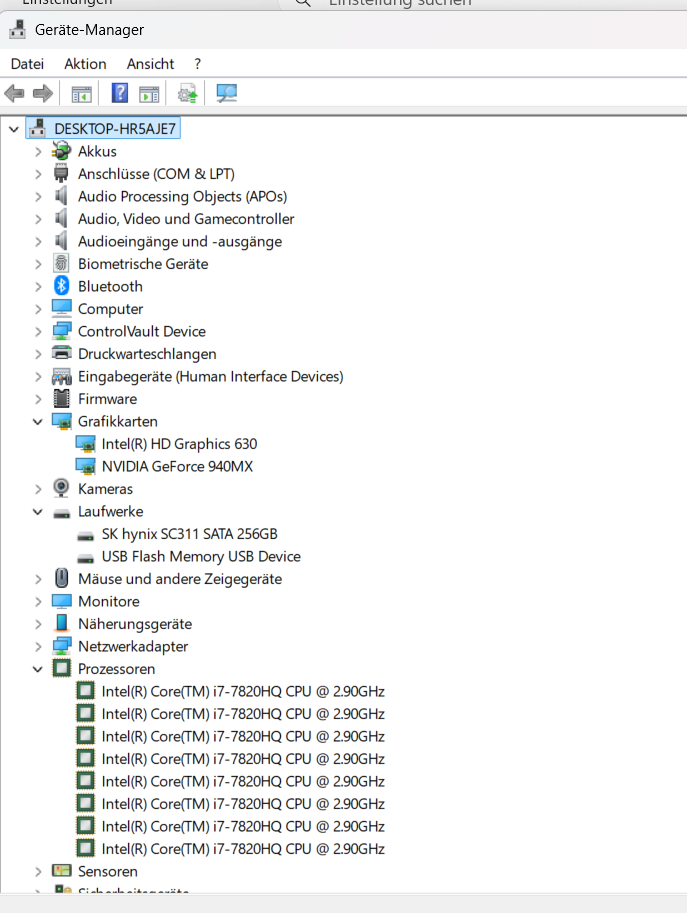Click the Akkus battery icon

(61, 151)
